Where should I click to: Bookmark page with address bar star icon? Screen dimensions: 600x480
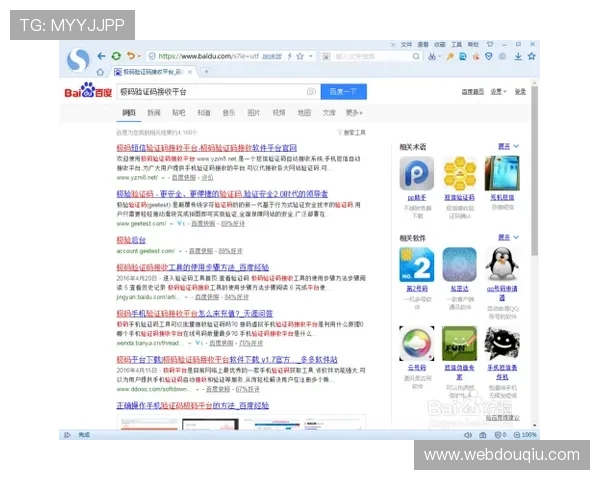(x=300, y=56)
